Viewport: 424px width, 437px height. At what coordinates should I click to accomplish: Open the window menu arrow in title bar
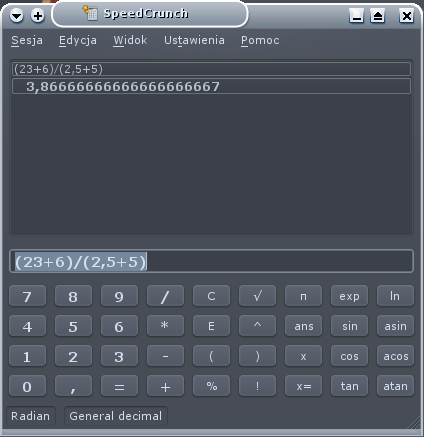(x=16, y=15)
